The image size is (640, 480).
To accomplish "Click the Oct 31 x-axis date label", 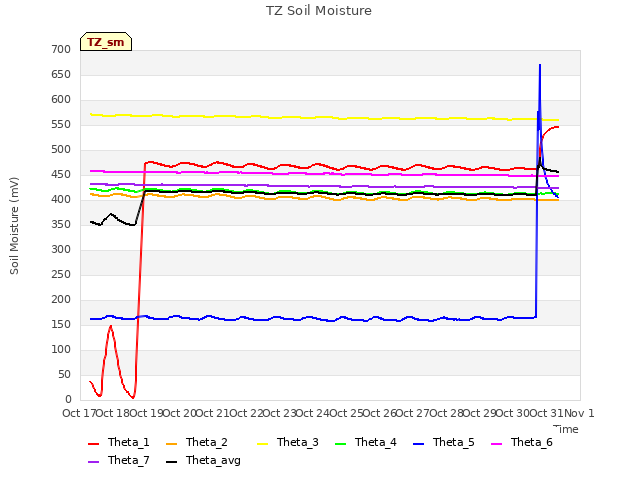I will coord(547,413).
